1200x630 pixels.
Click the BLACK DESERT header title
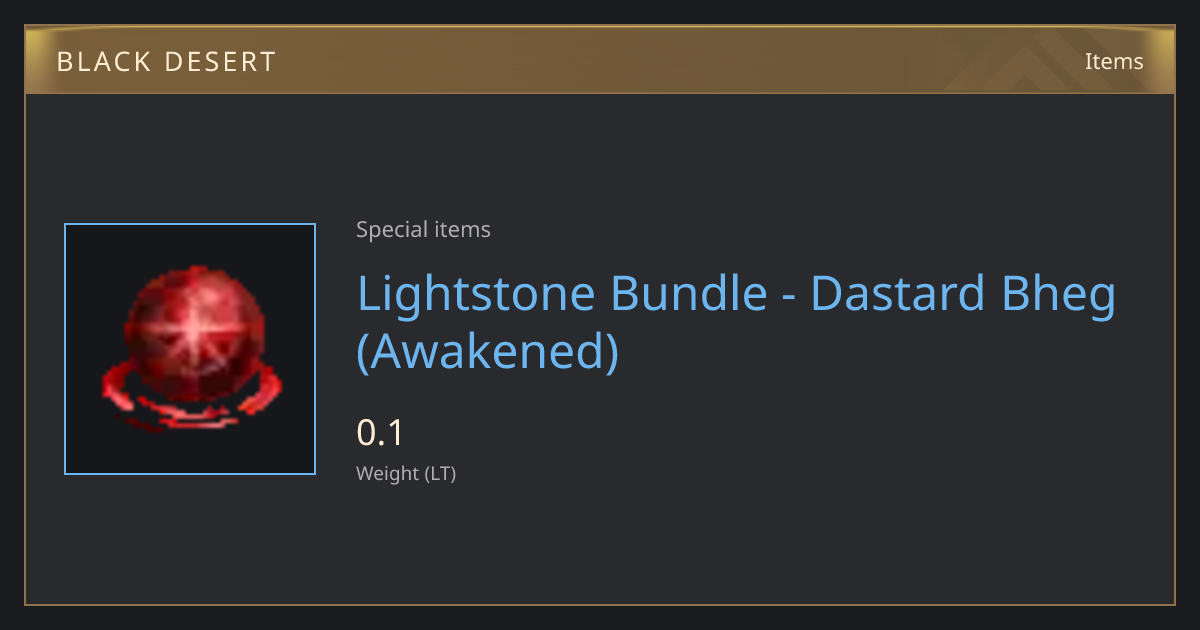coord(166,62)
